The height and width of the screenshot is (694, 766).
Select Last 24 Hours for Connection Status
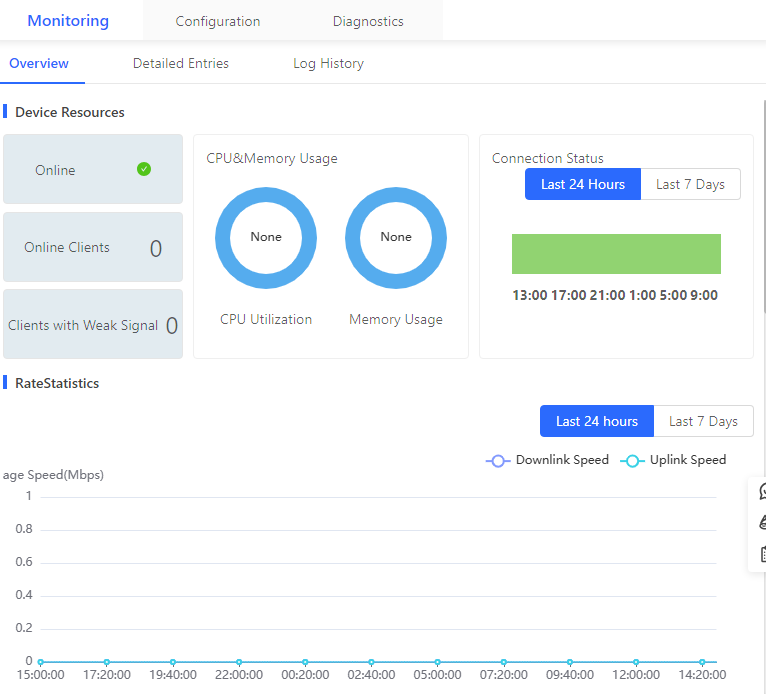[583, 184]
